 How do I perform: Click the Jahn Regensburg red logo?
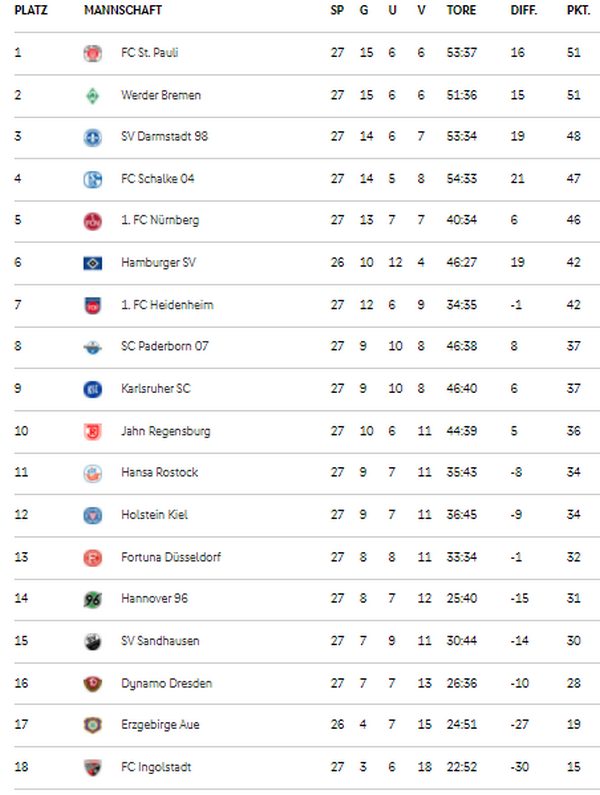92,431
